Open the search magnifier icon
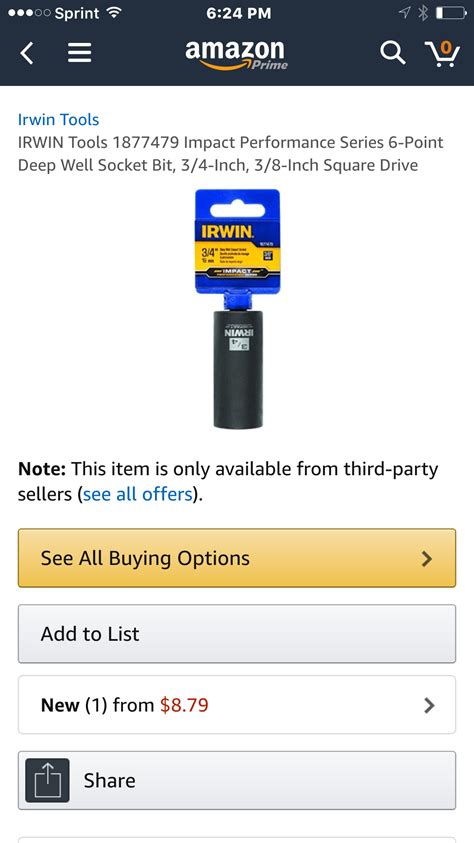 click(x=392, y=53)
